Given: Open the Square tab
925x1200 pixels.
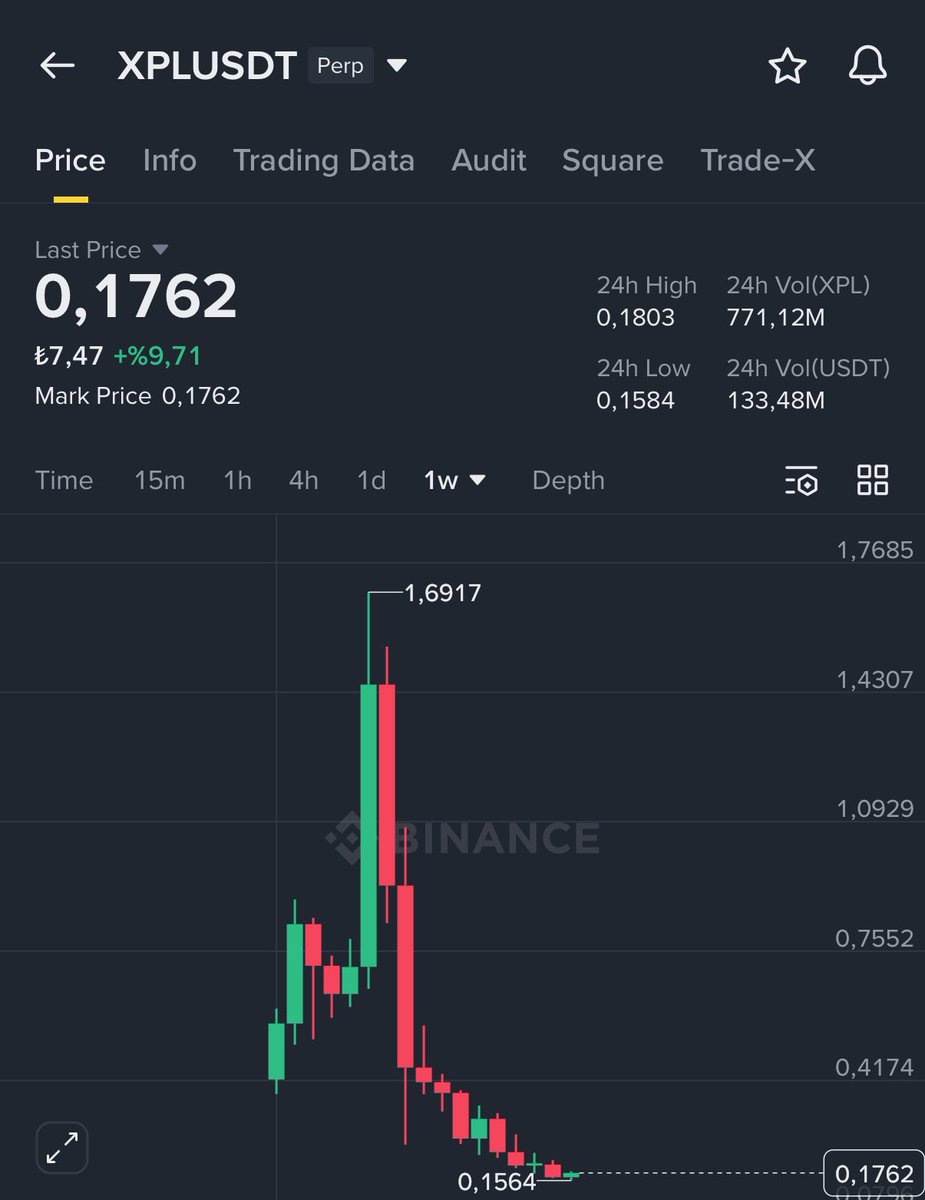Looking at the screenshot, I should pyautogui.click(x=613, y=161).
